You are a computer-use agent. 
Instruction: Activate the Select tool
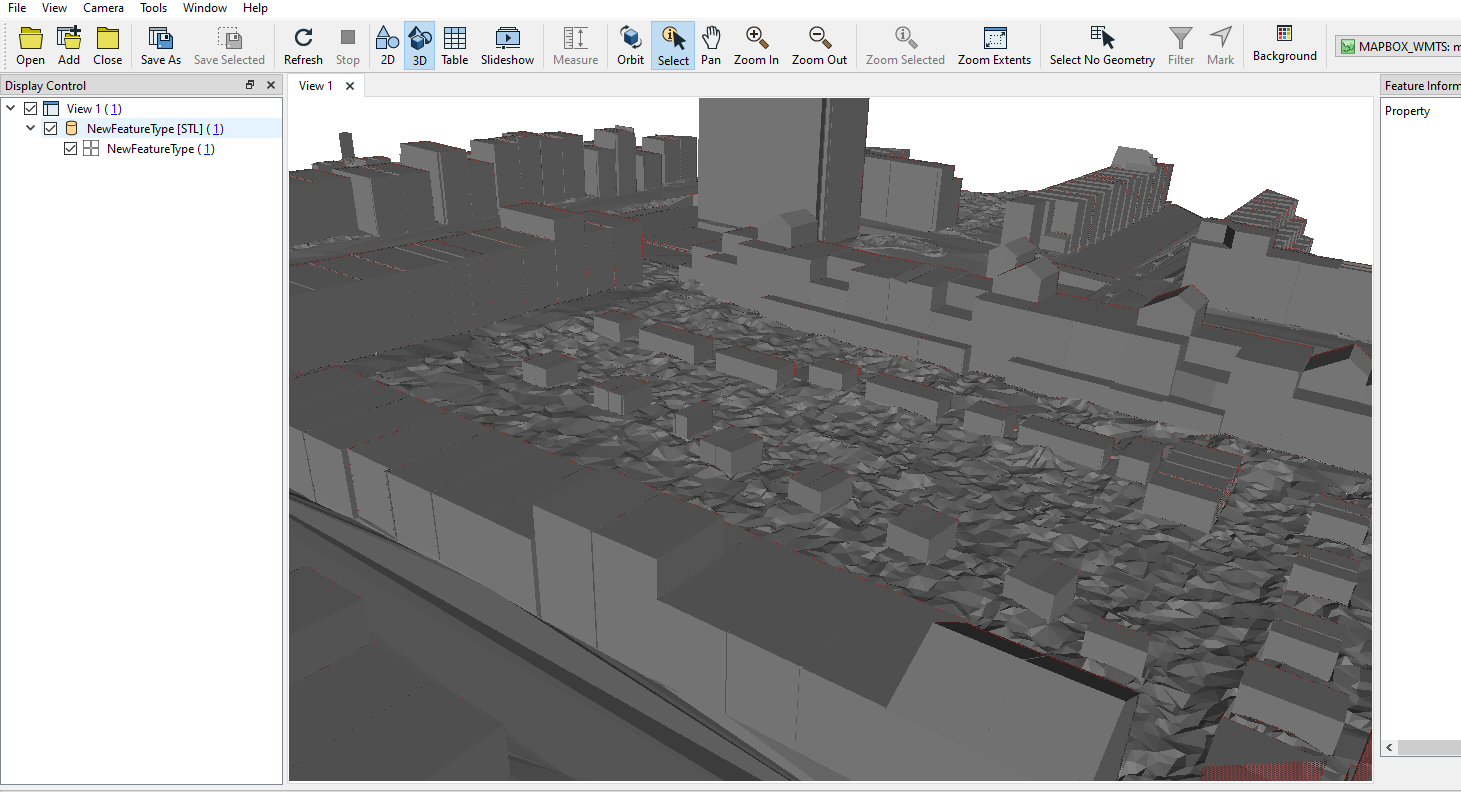coord(673,46)
